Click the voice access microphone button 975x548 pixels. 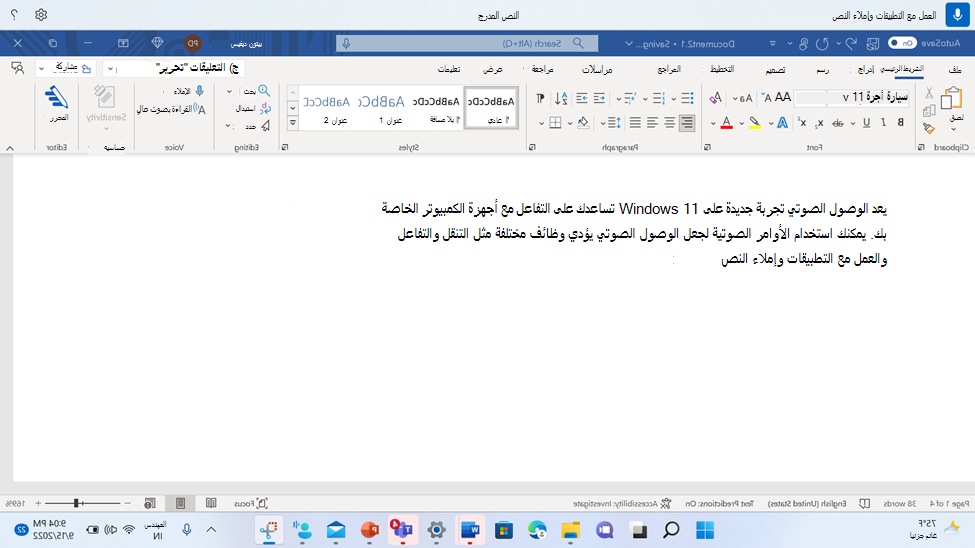[958, 14]
